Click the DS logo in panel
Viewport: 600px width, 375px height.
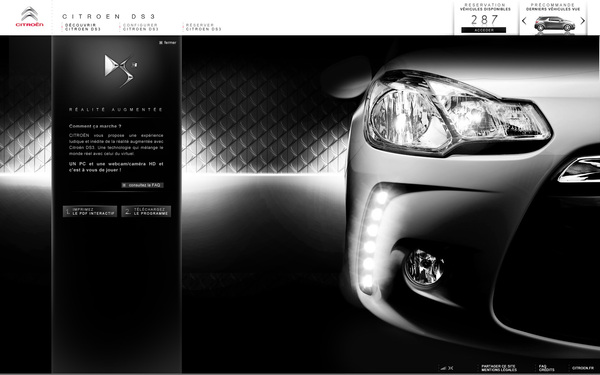(120, 70)
